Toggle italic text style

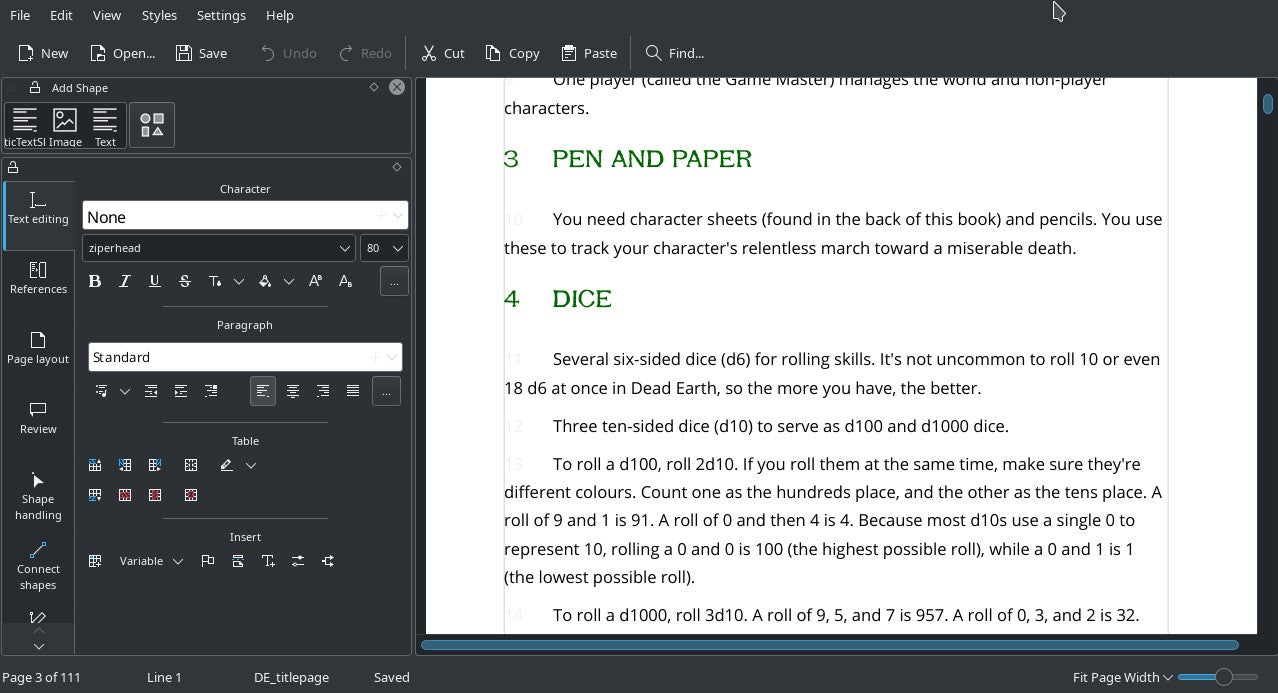pyautogui.click(x=125, y=282)
